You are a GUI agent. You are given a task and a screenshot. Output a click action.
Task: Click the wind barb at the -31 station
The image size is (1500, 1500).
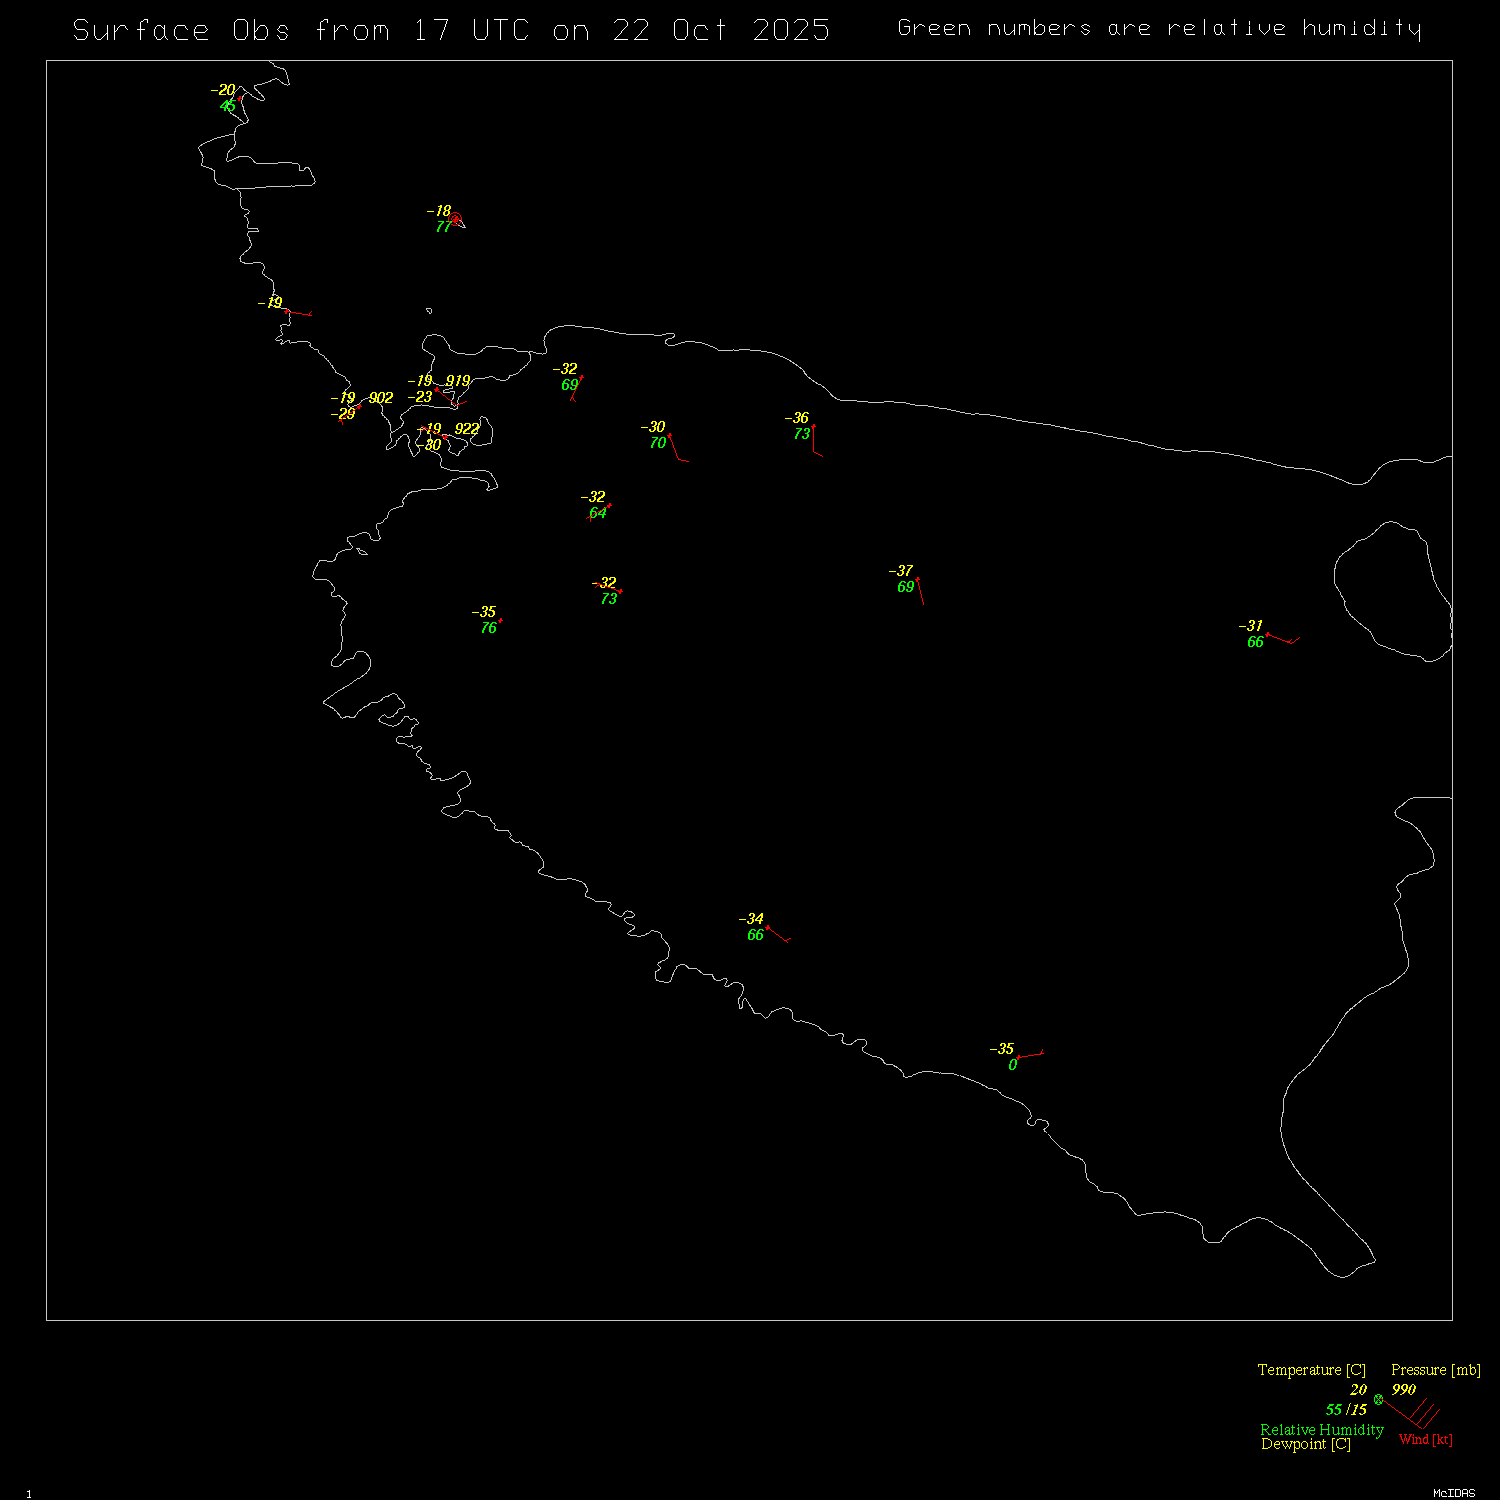(1282, 639)
